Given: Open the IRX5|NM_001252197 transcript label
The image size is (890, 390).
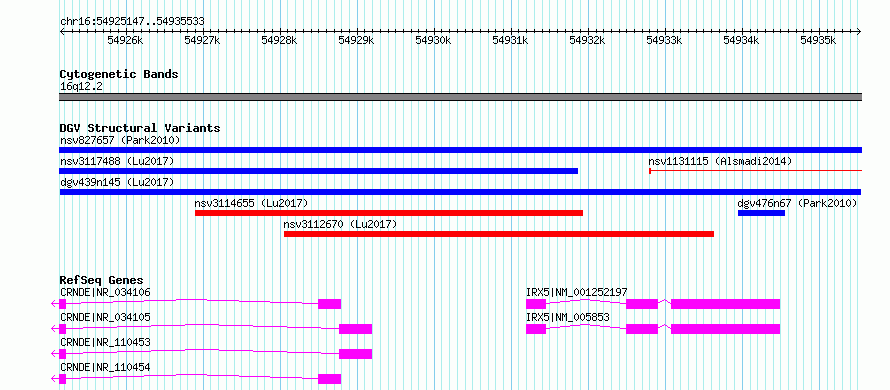Looking at the screenshot, I should (x=577, y=292).
